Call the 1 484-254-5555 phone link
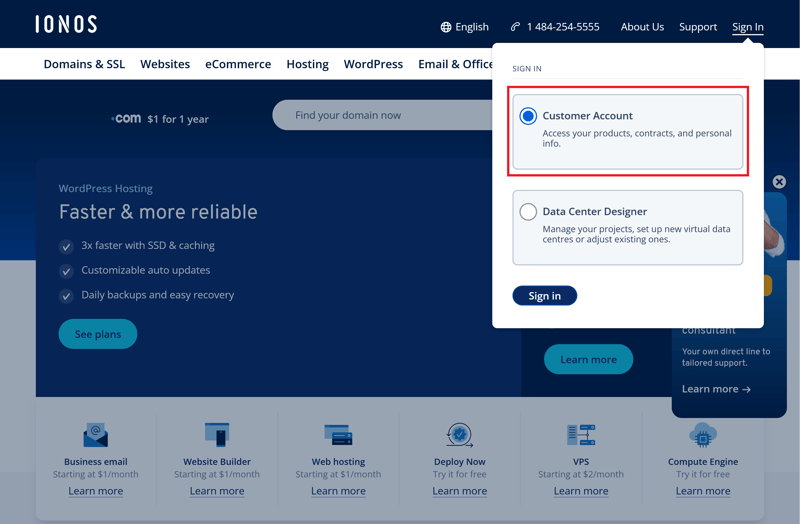800x524 pixels. pyautogui.click(x=555, y=27)
